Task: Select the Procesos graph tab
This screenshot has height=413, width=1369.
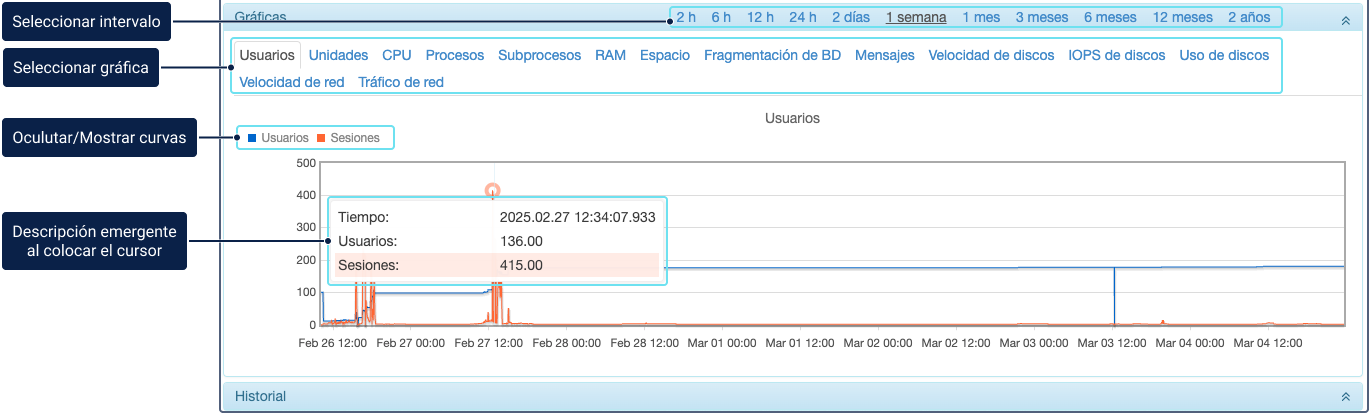Action: [x=454, y=55]
